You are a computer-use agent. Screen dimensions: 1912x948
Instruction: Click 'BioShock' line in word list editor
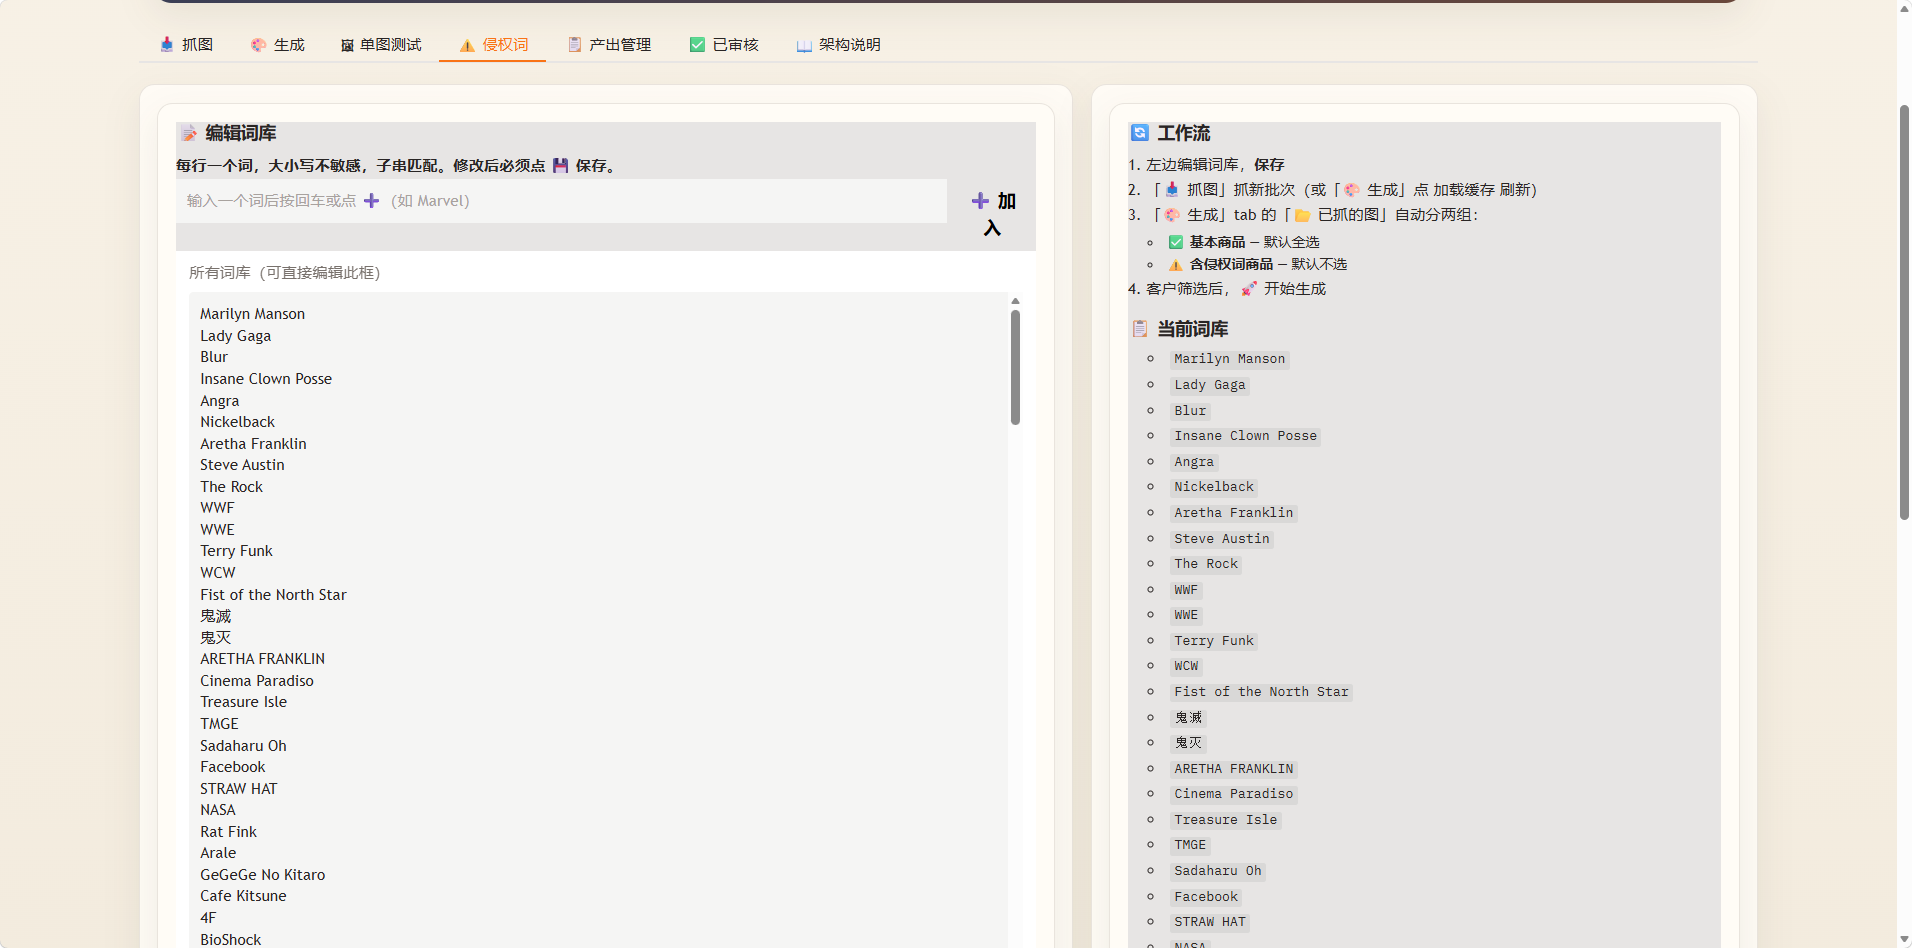pyautogui.click(x=230, y=940)
